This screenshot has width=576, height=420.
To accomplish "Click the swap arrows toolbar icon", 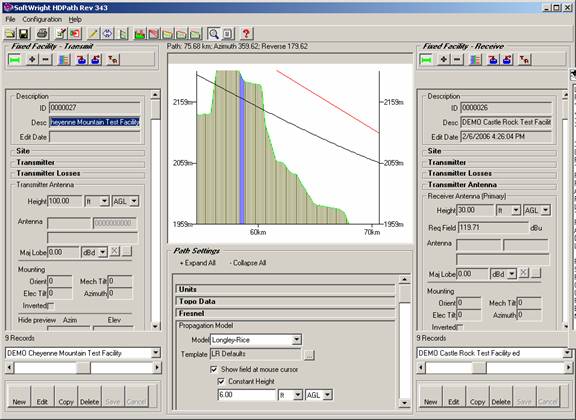I will (107, 34).
